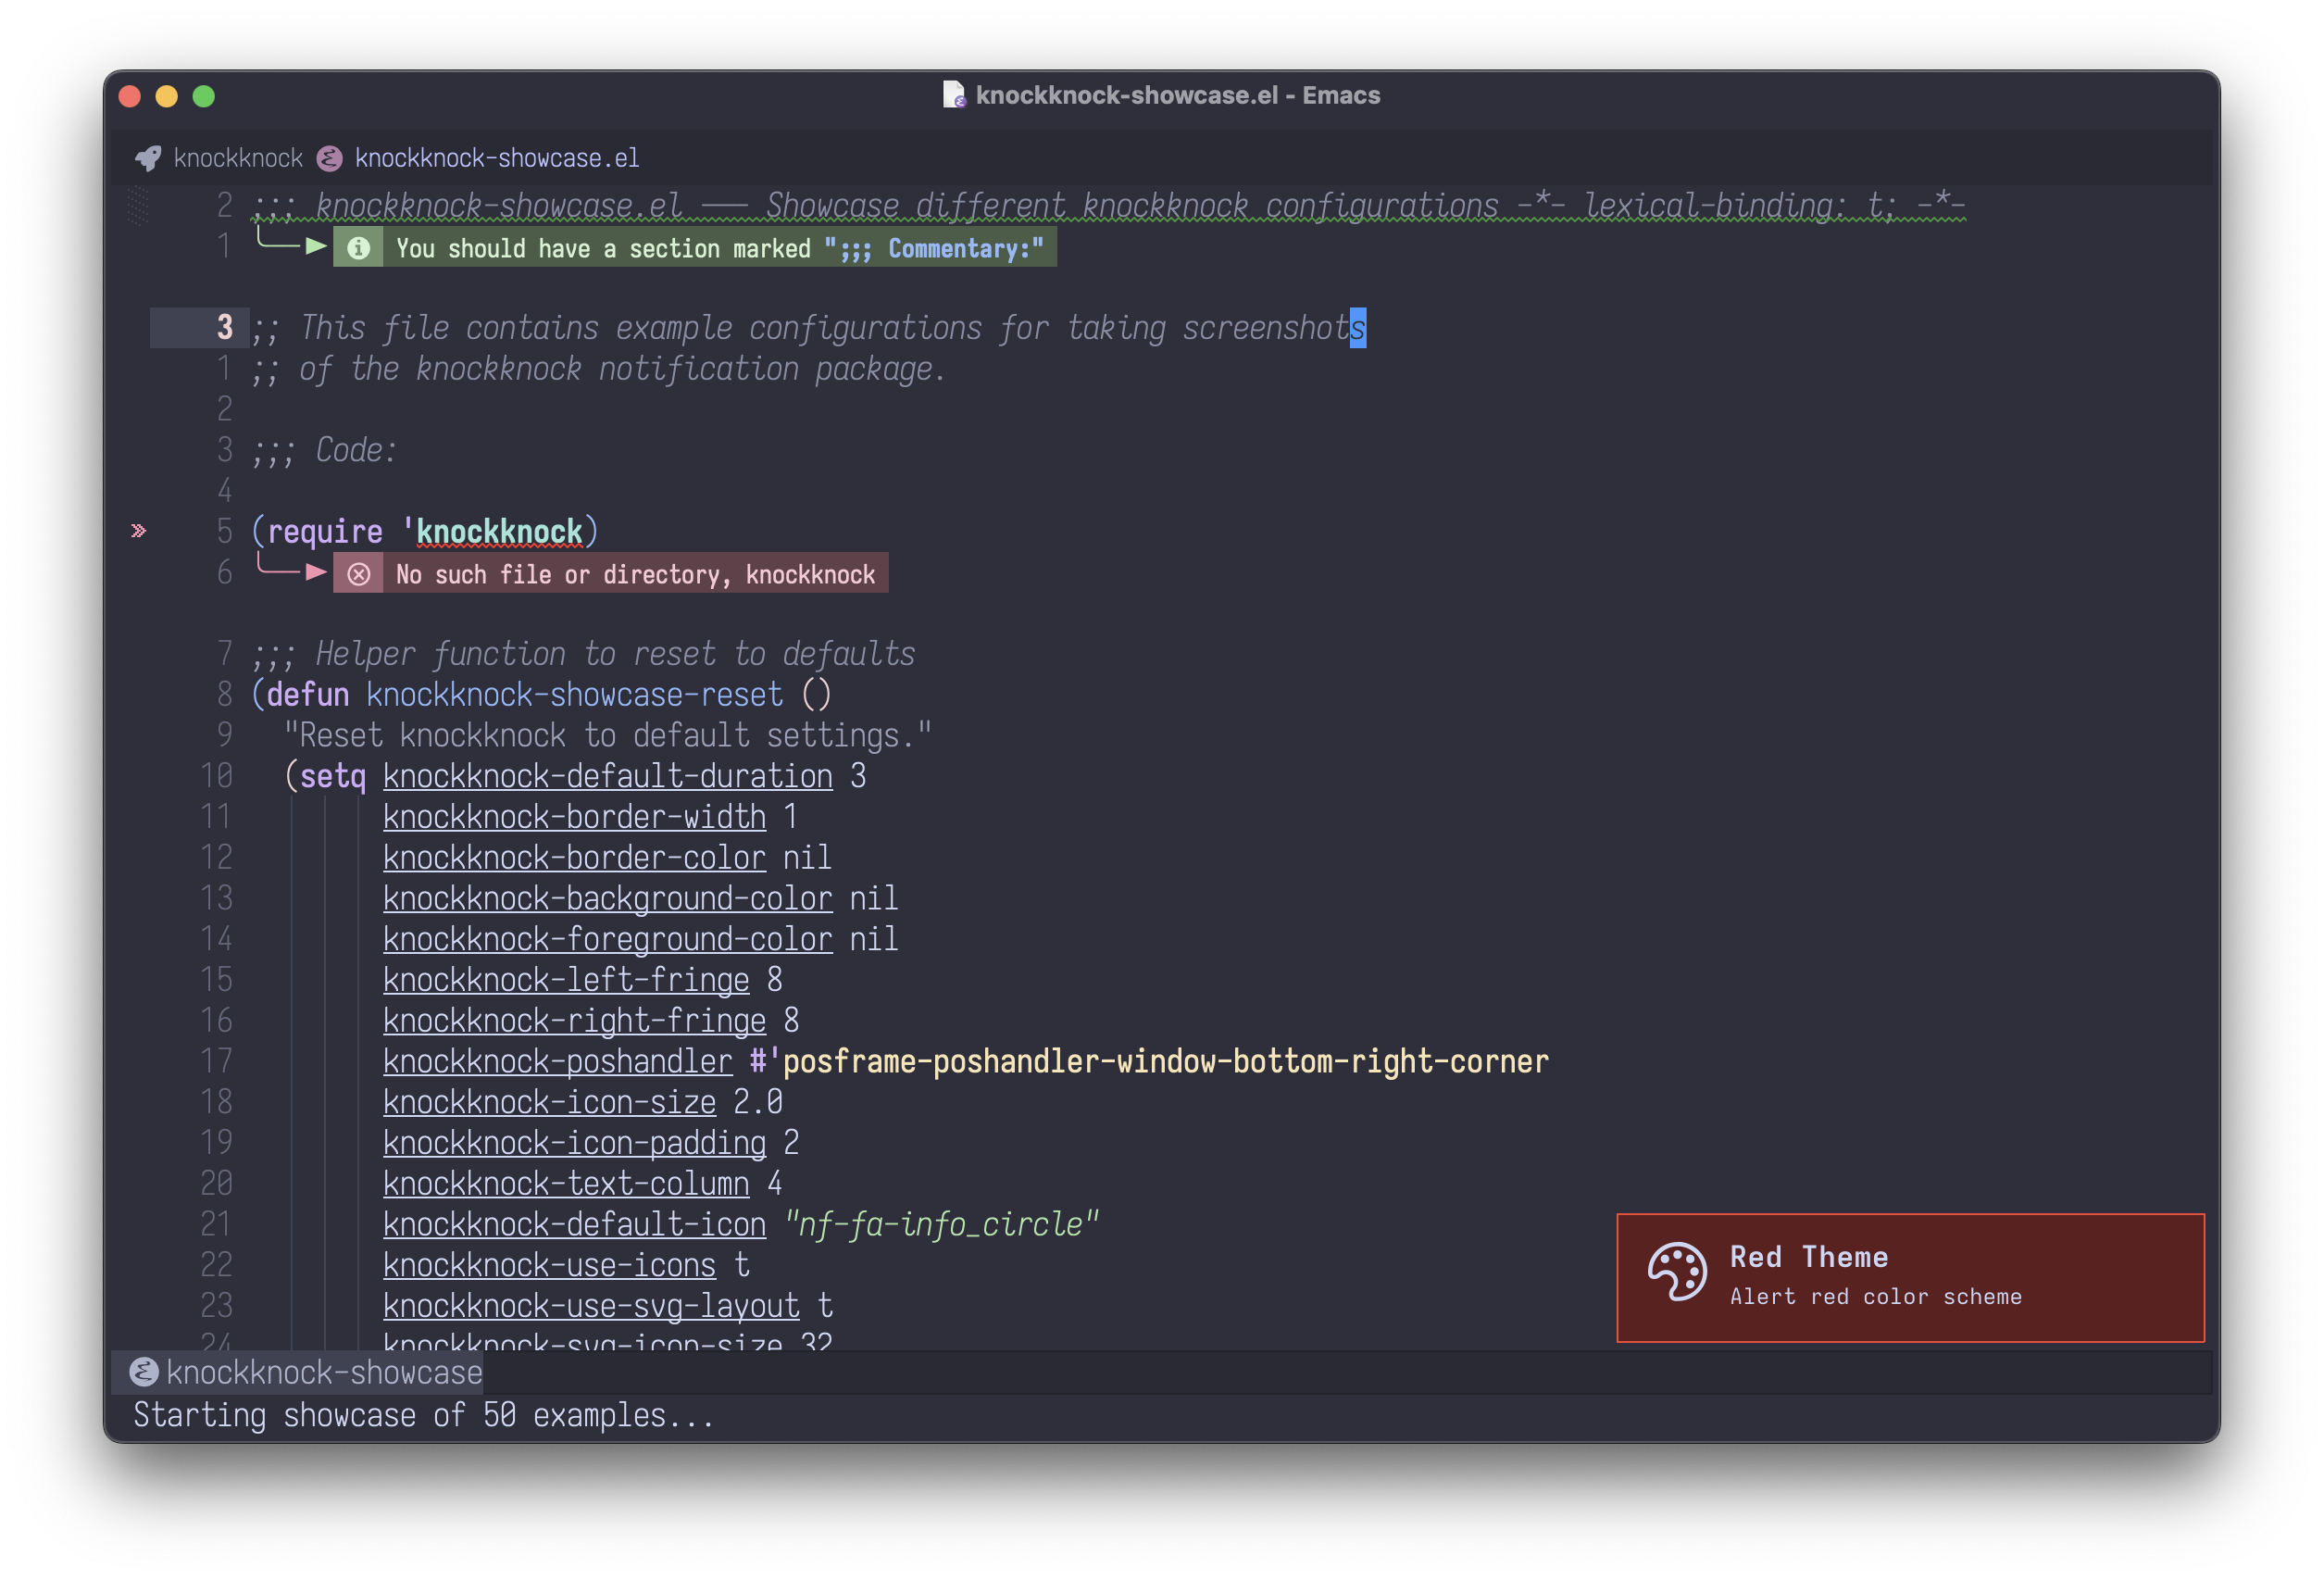Click line number 17 in the gutter
This screenshot has width=2324, height=1580.
[216, 1061]
